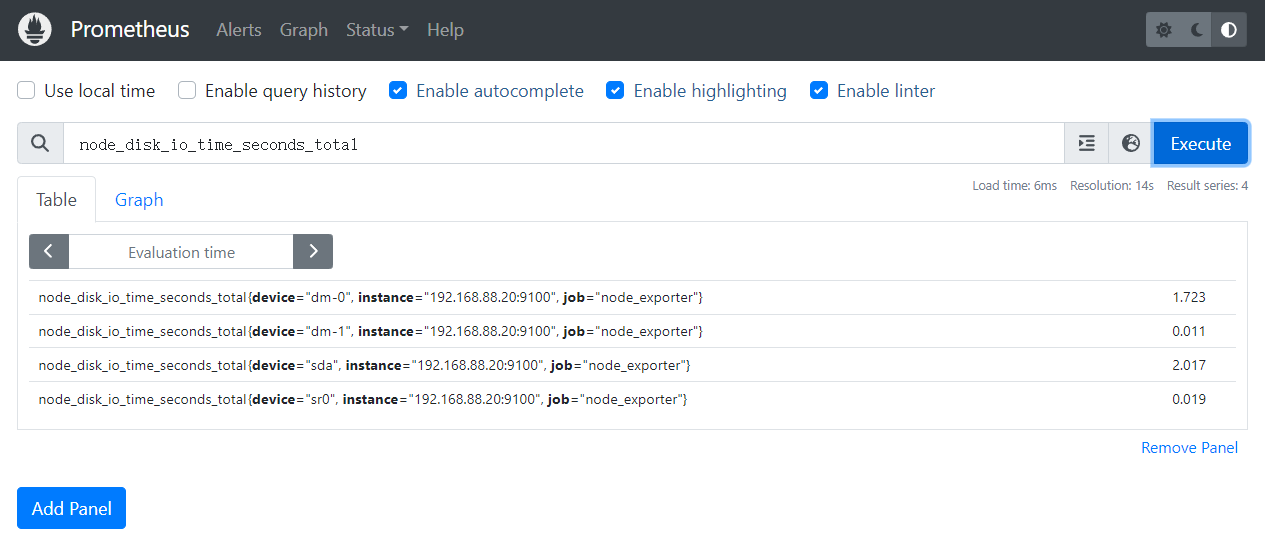
Task: Turn on Enable query history checkbox
Action: [x=187, y=91]
